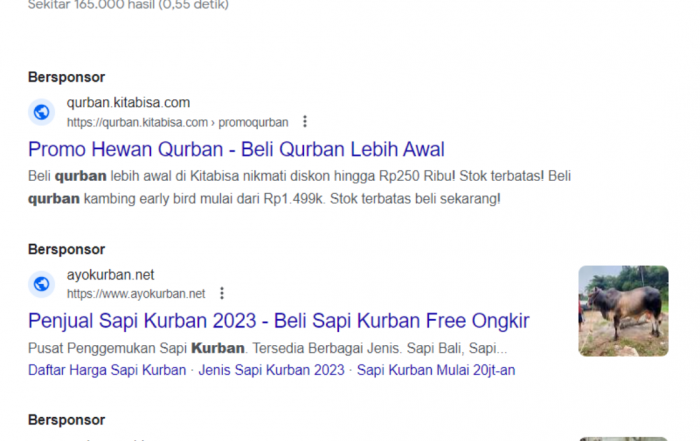Click the globe favicon beside ayokurban.net

(x=42, y=284)
